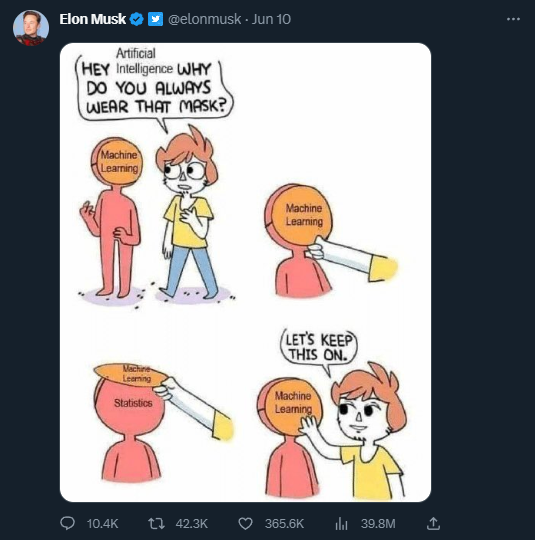Click the 'Why do you always wear that mask' bubble
Screen dimensions: 535x540
tap(153, 86)
